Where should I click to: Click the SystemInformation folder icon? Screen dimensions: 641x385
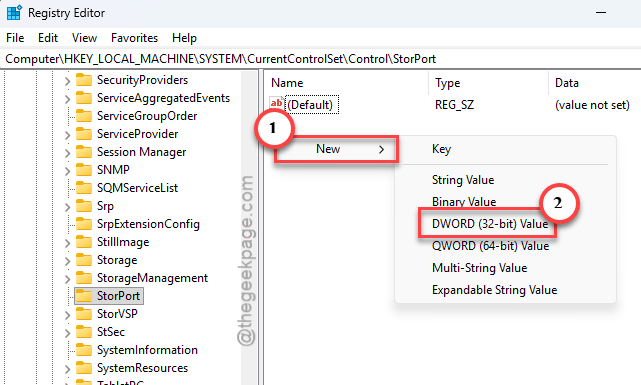(84, 350)
